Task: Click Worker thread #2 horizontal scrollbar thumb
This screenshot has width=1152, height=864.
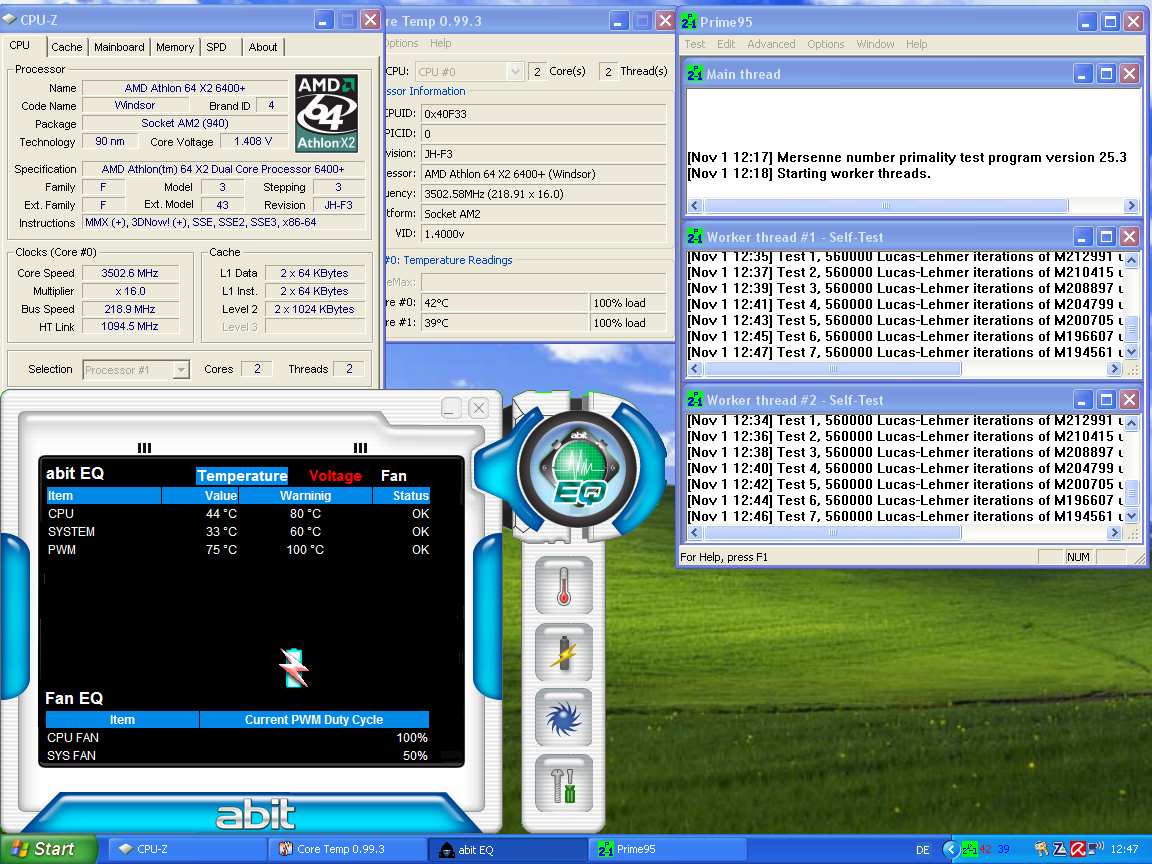Action: (x=832, y=533)
